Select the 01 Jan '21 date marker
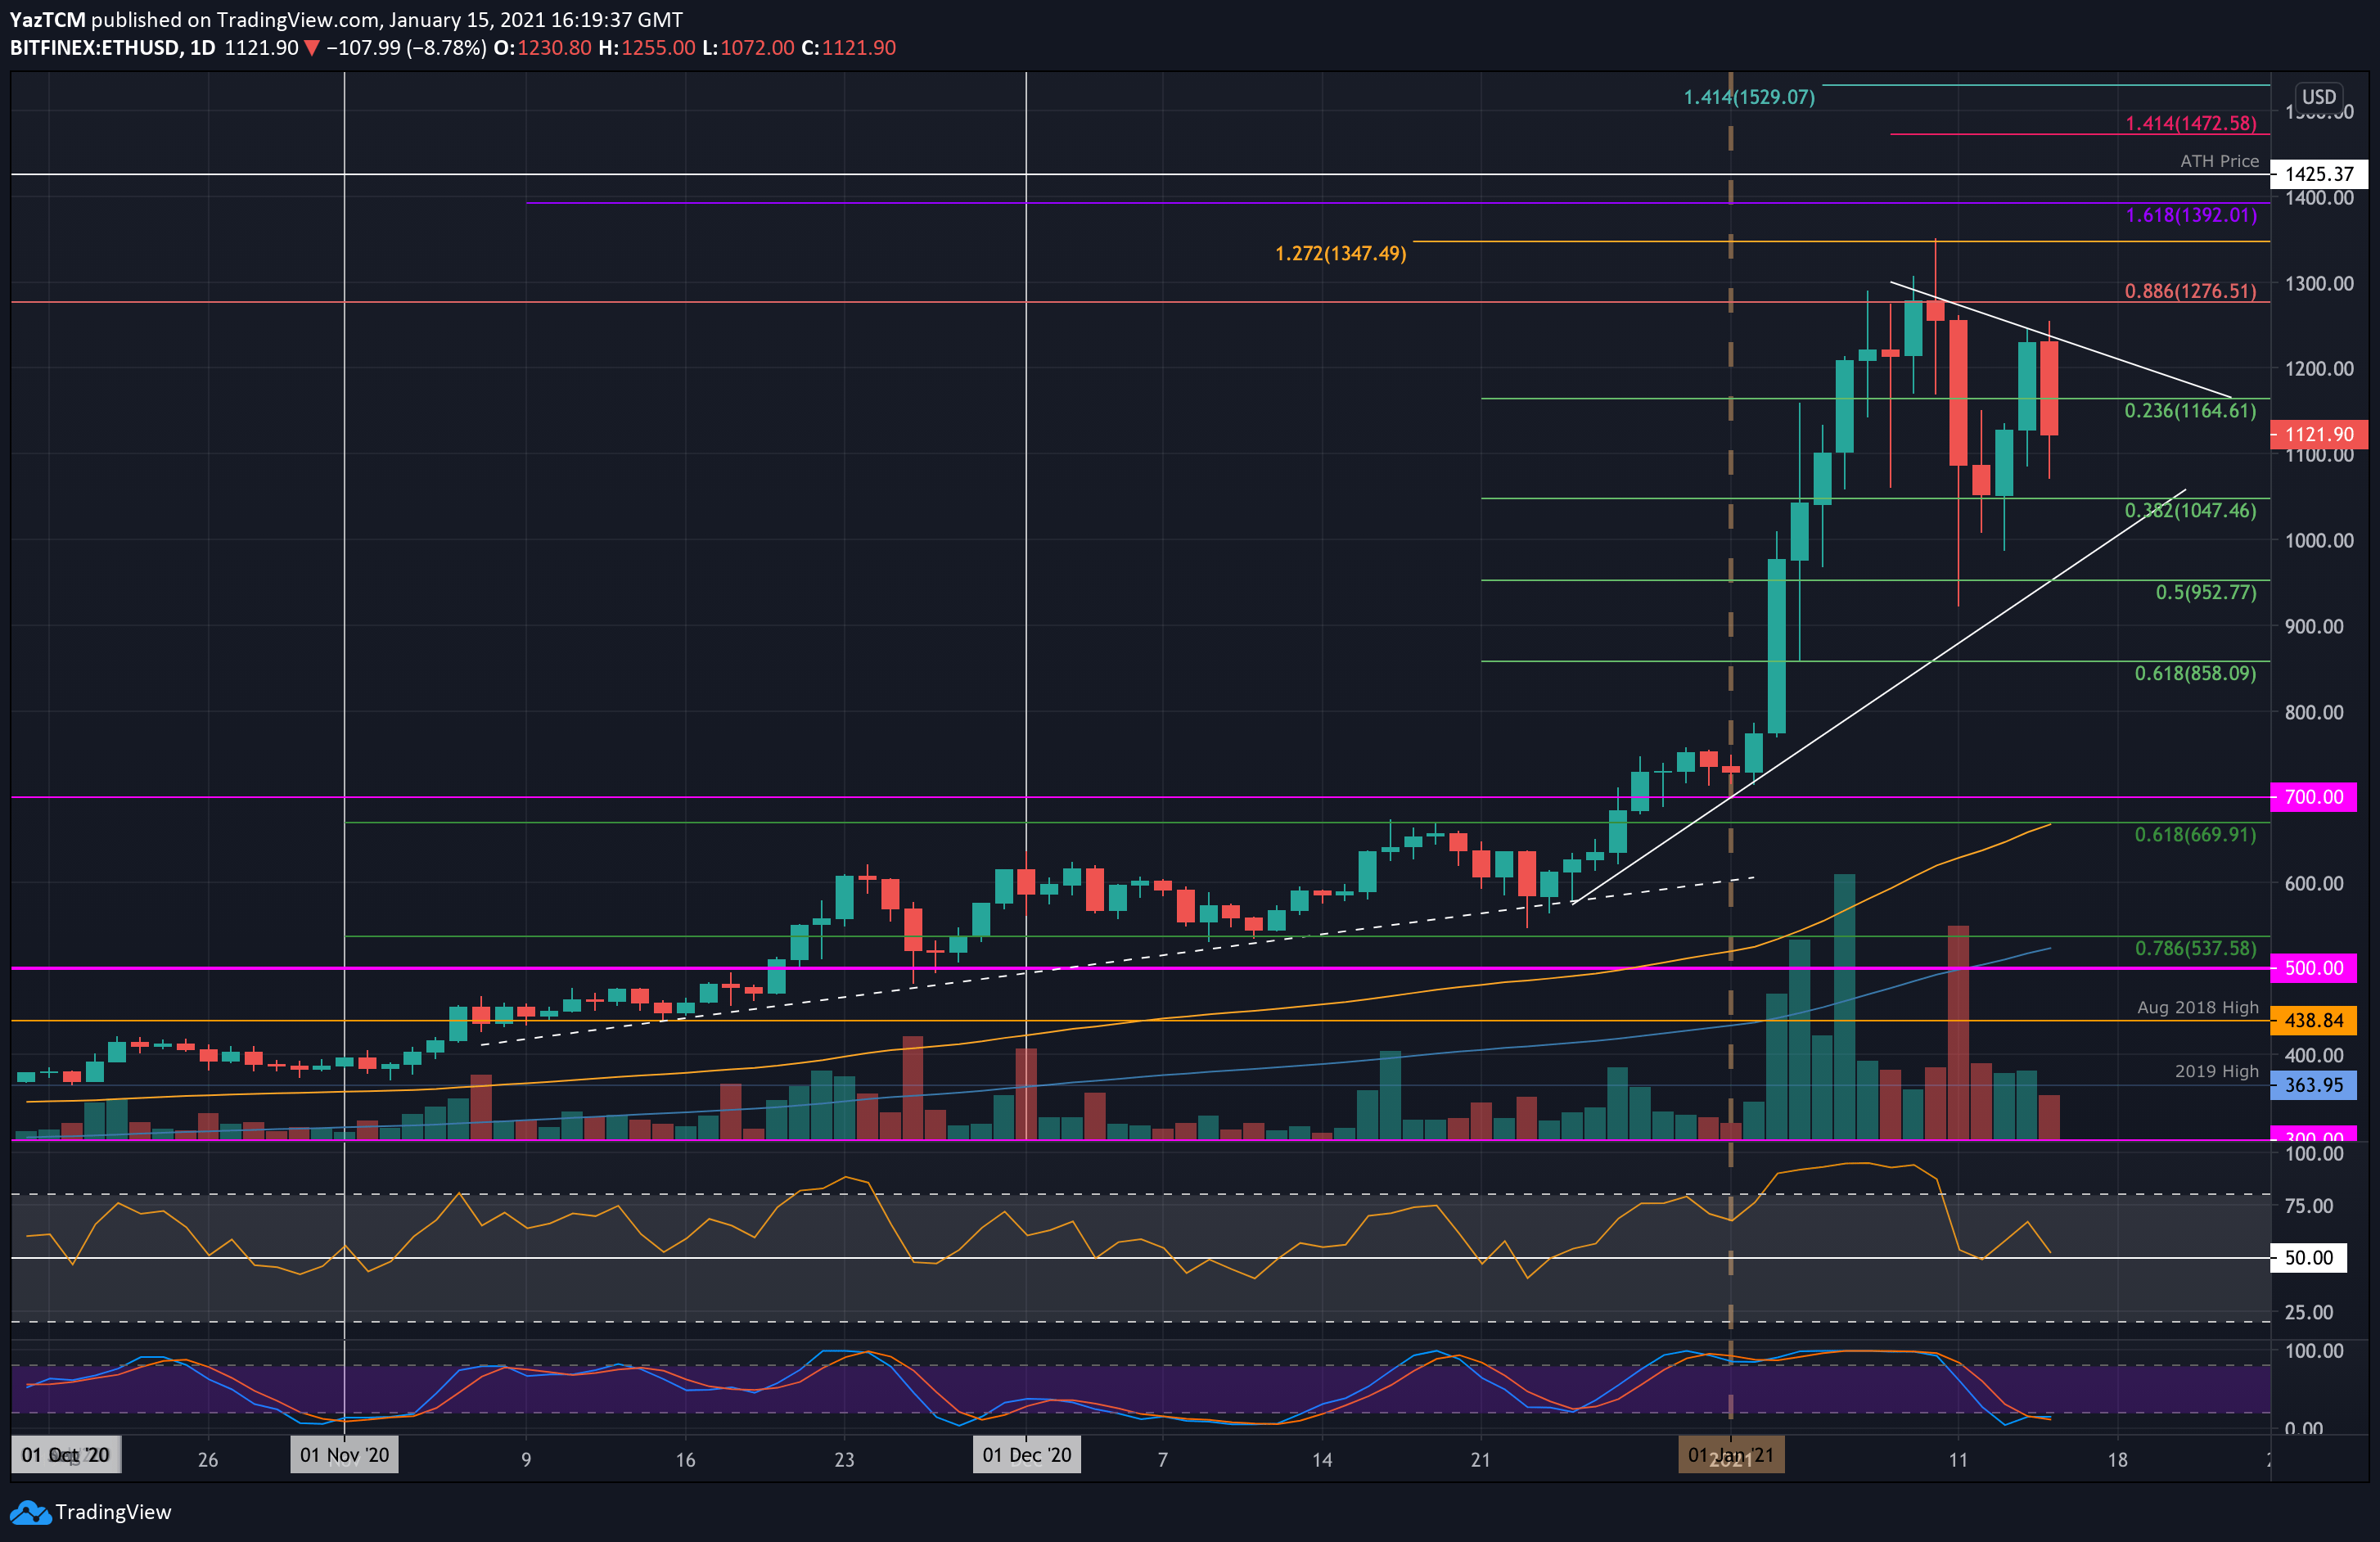The height and width of the screenshot is (1542, 2380). 1731,1455
